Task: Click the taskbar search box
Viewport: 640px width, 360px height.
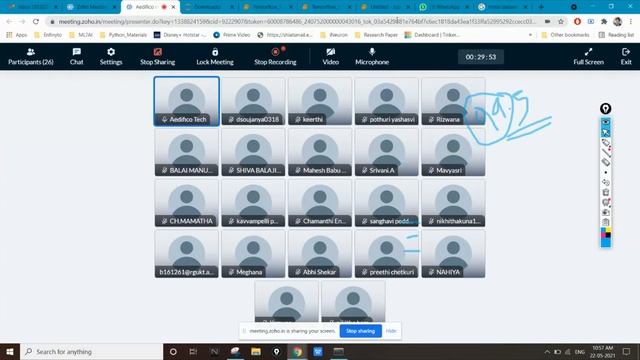Action: [x=91, y=351]
